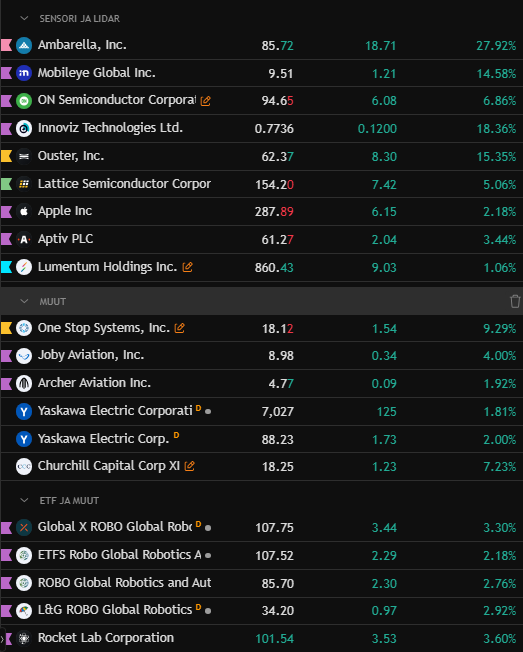Open note icon beside One Stop Systems

(180, 328)
